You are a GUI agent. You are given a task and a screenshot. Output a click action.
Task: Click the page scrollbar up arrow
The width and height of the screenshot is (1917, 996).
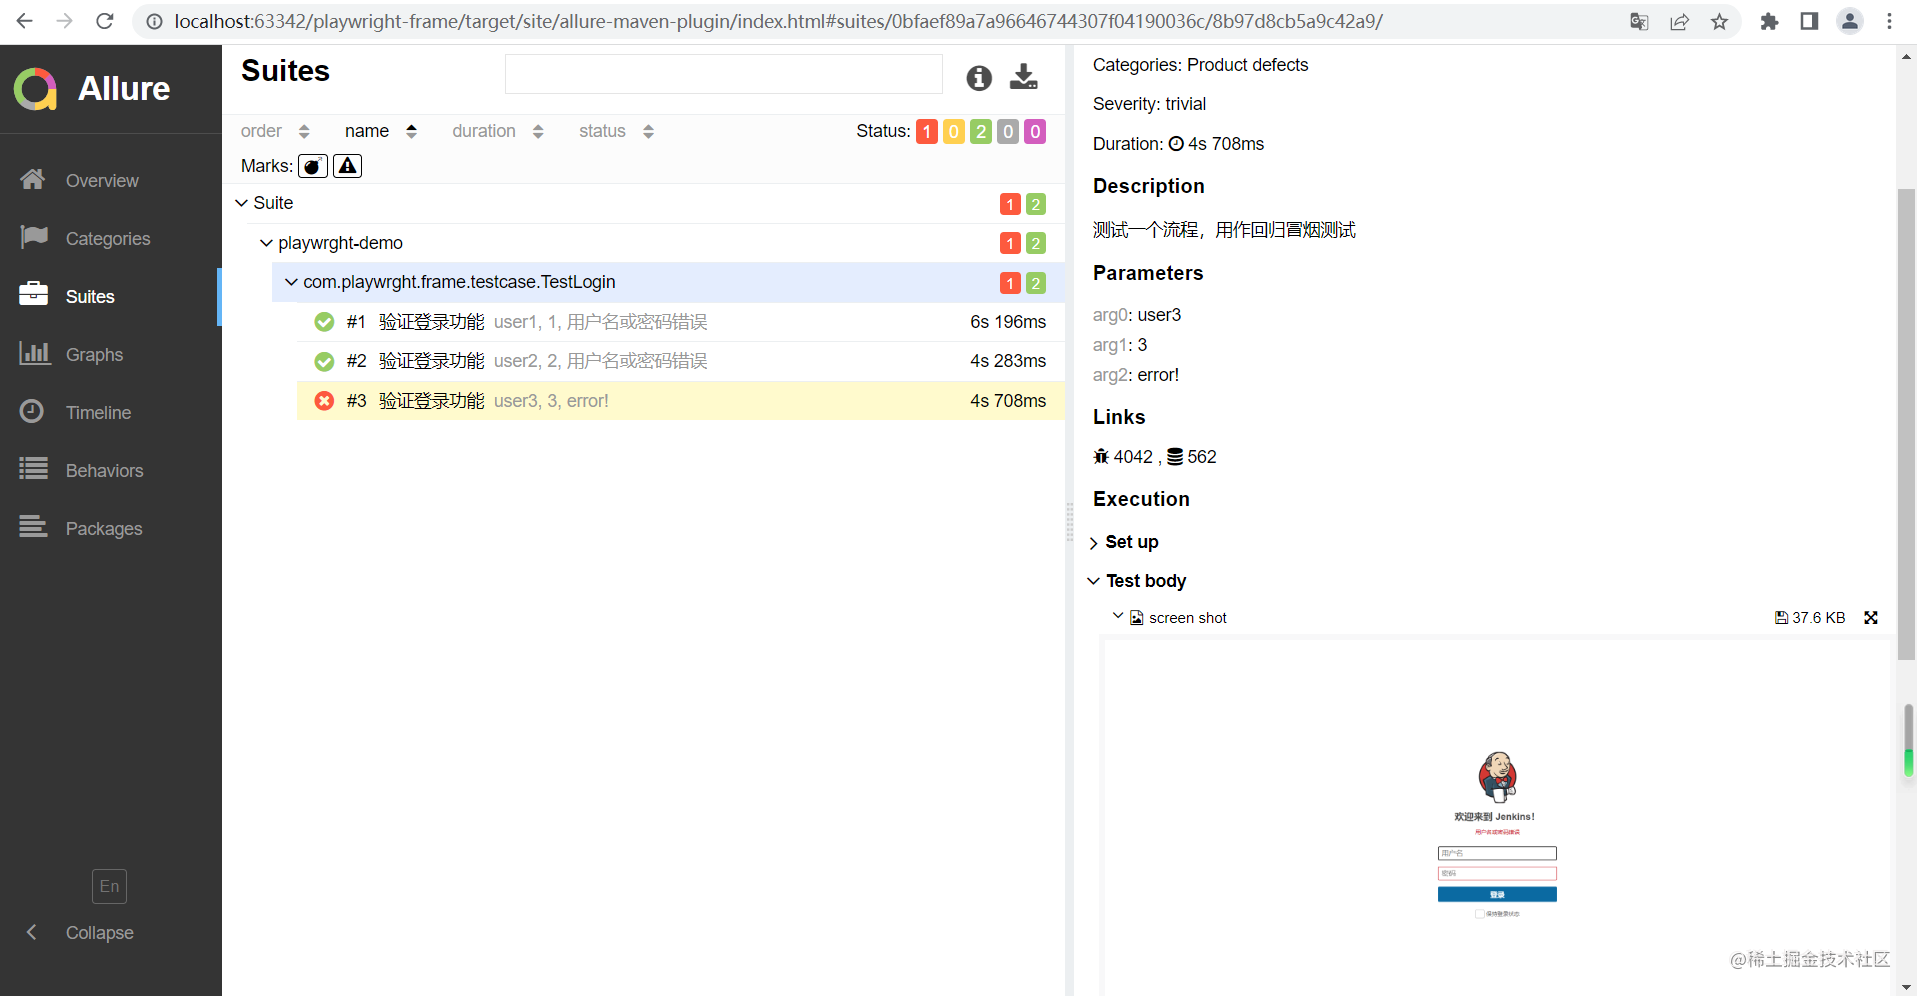point(1907,57)
